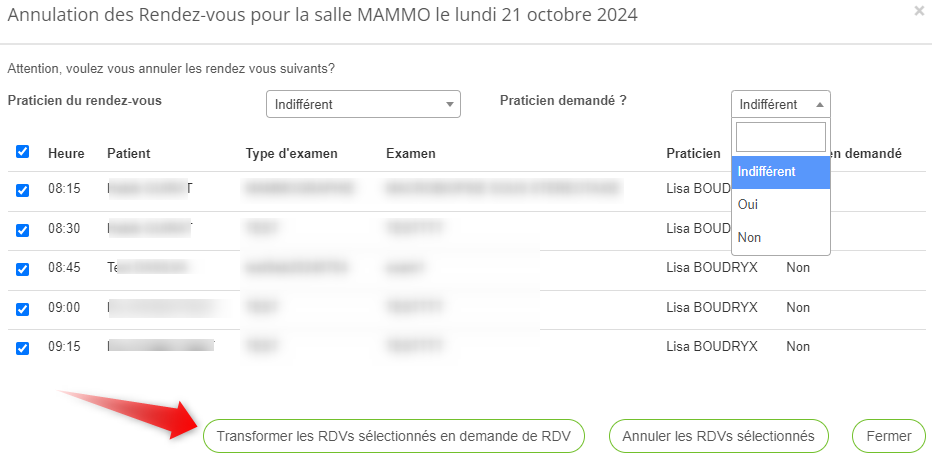
Task: Focus the dropdown search input field
Action: [780, 137]
